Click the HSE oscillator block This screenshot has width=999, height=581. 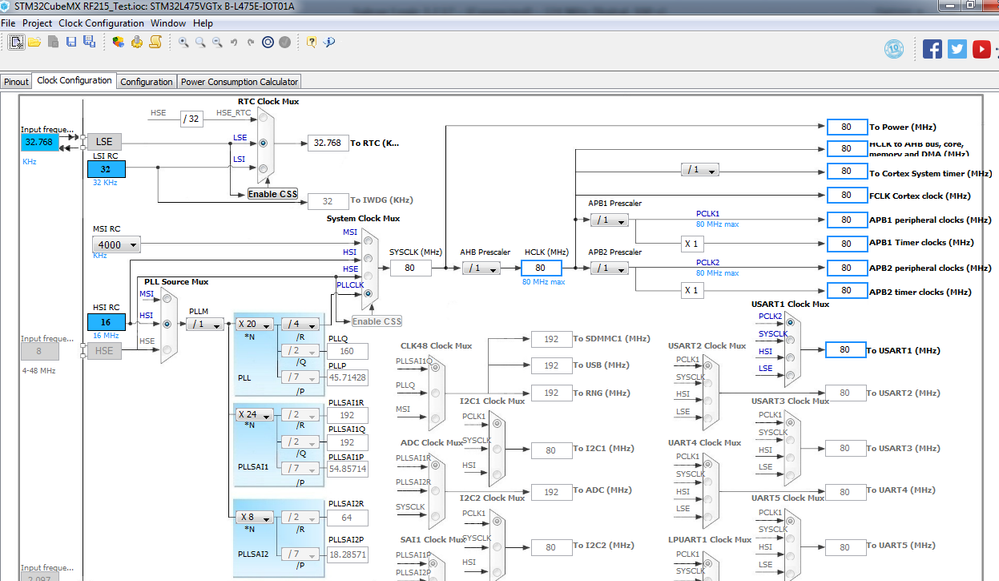pos(104,351)
